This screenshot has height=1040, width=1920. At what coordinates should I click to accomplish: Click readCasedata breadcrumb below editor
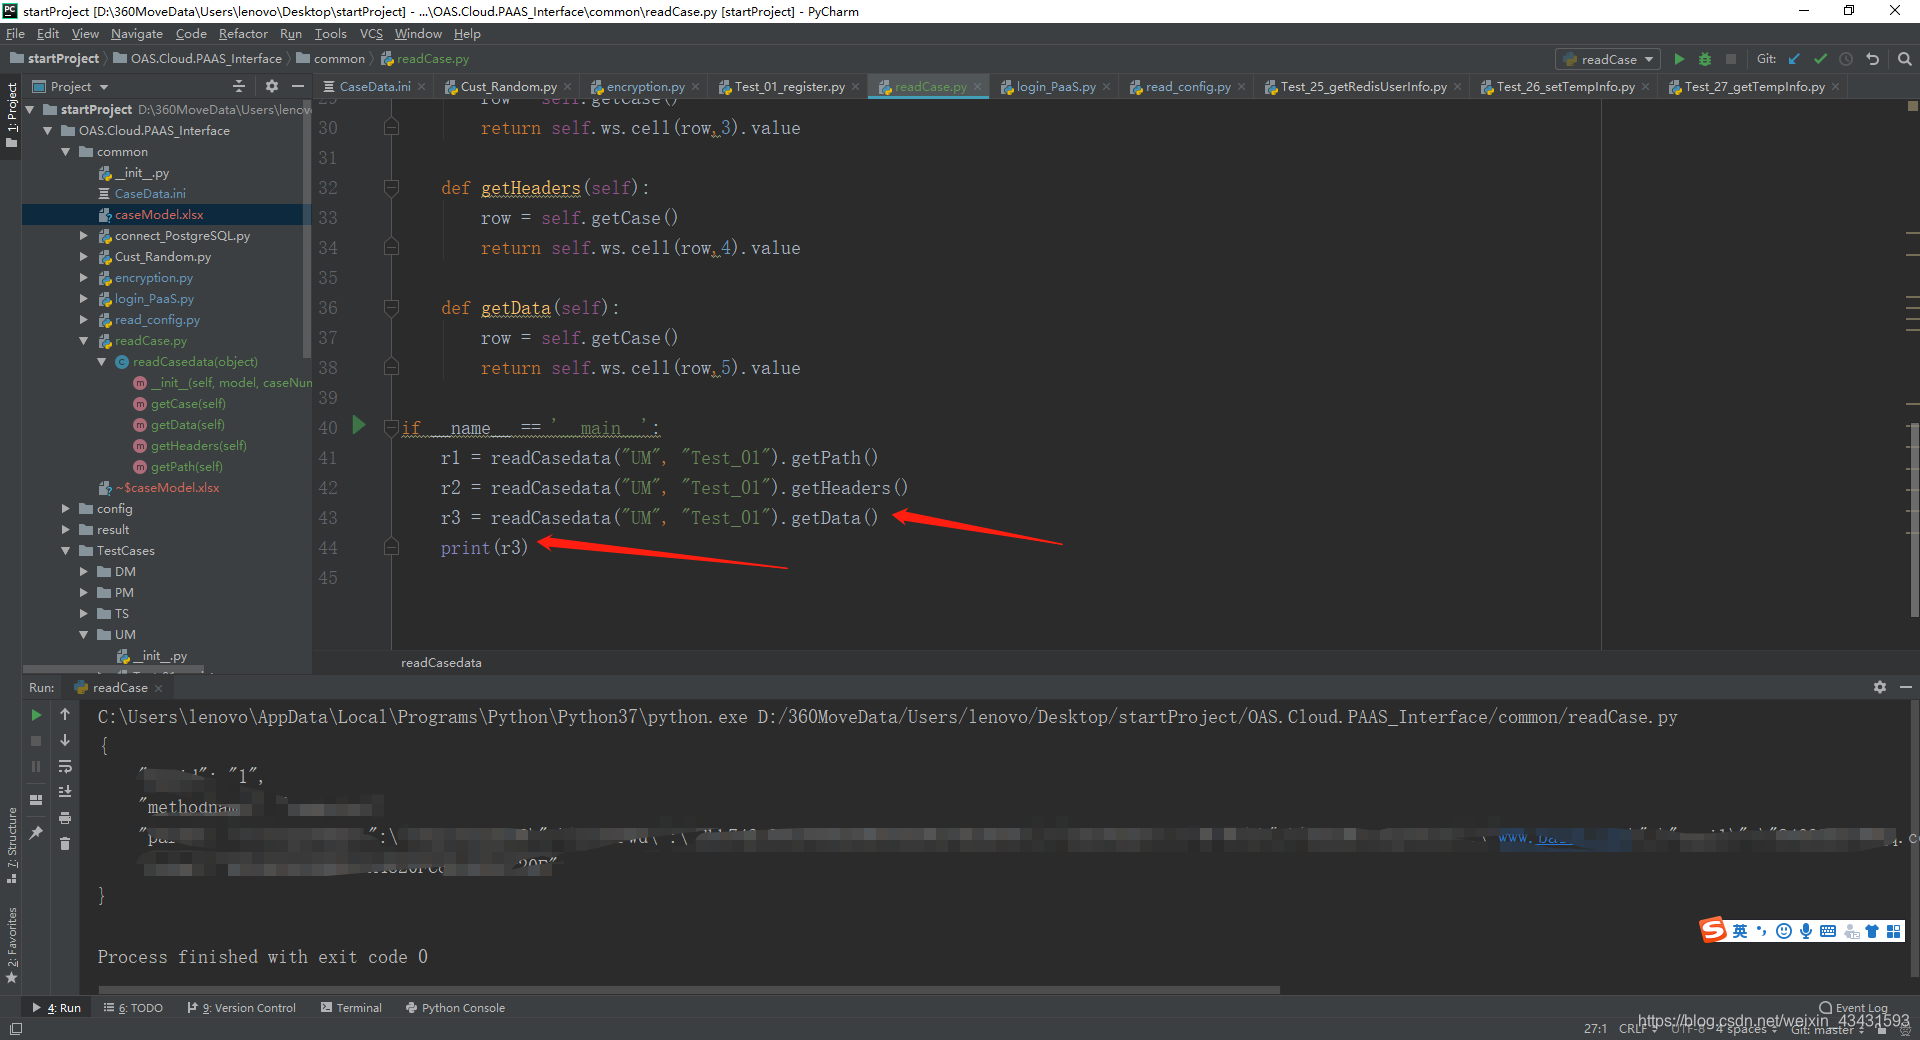click(x=441, y=663)
